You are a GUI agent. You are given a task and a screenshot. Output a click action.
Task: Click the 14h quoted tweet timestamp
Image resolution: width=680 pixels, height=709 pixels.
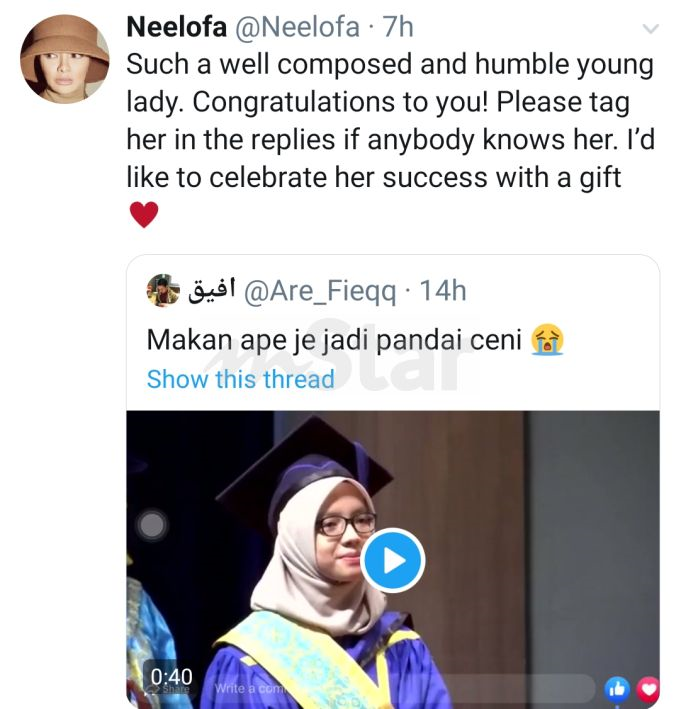coord(443,291)
